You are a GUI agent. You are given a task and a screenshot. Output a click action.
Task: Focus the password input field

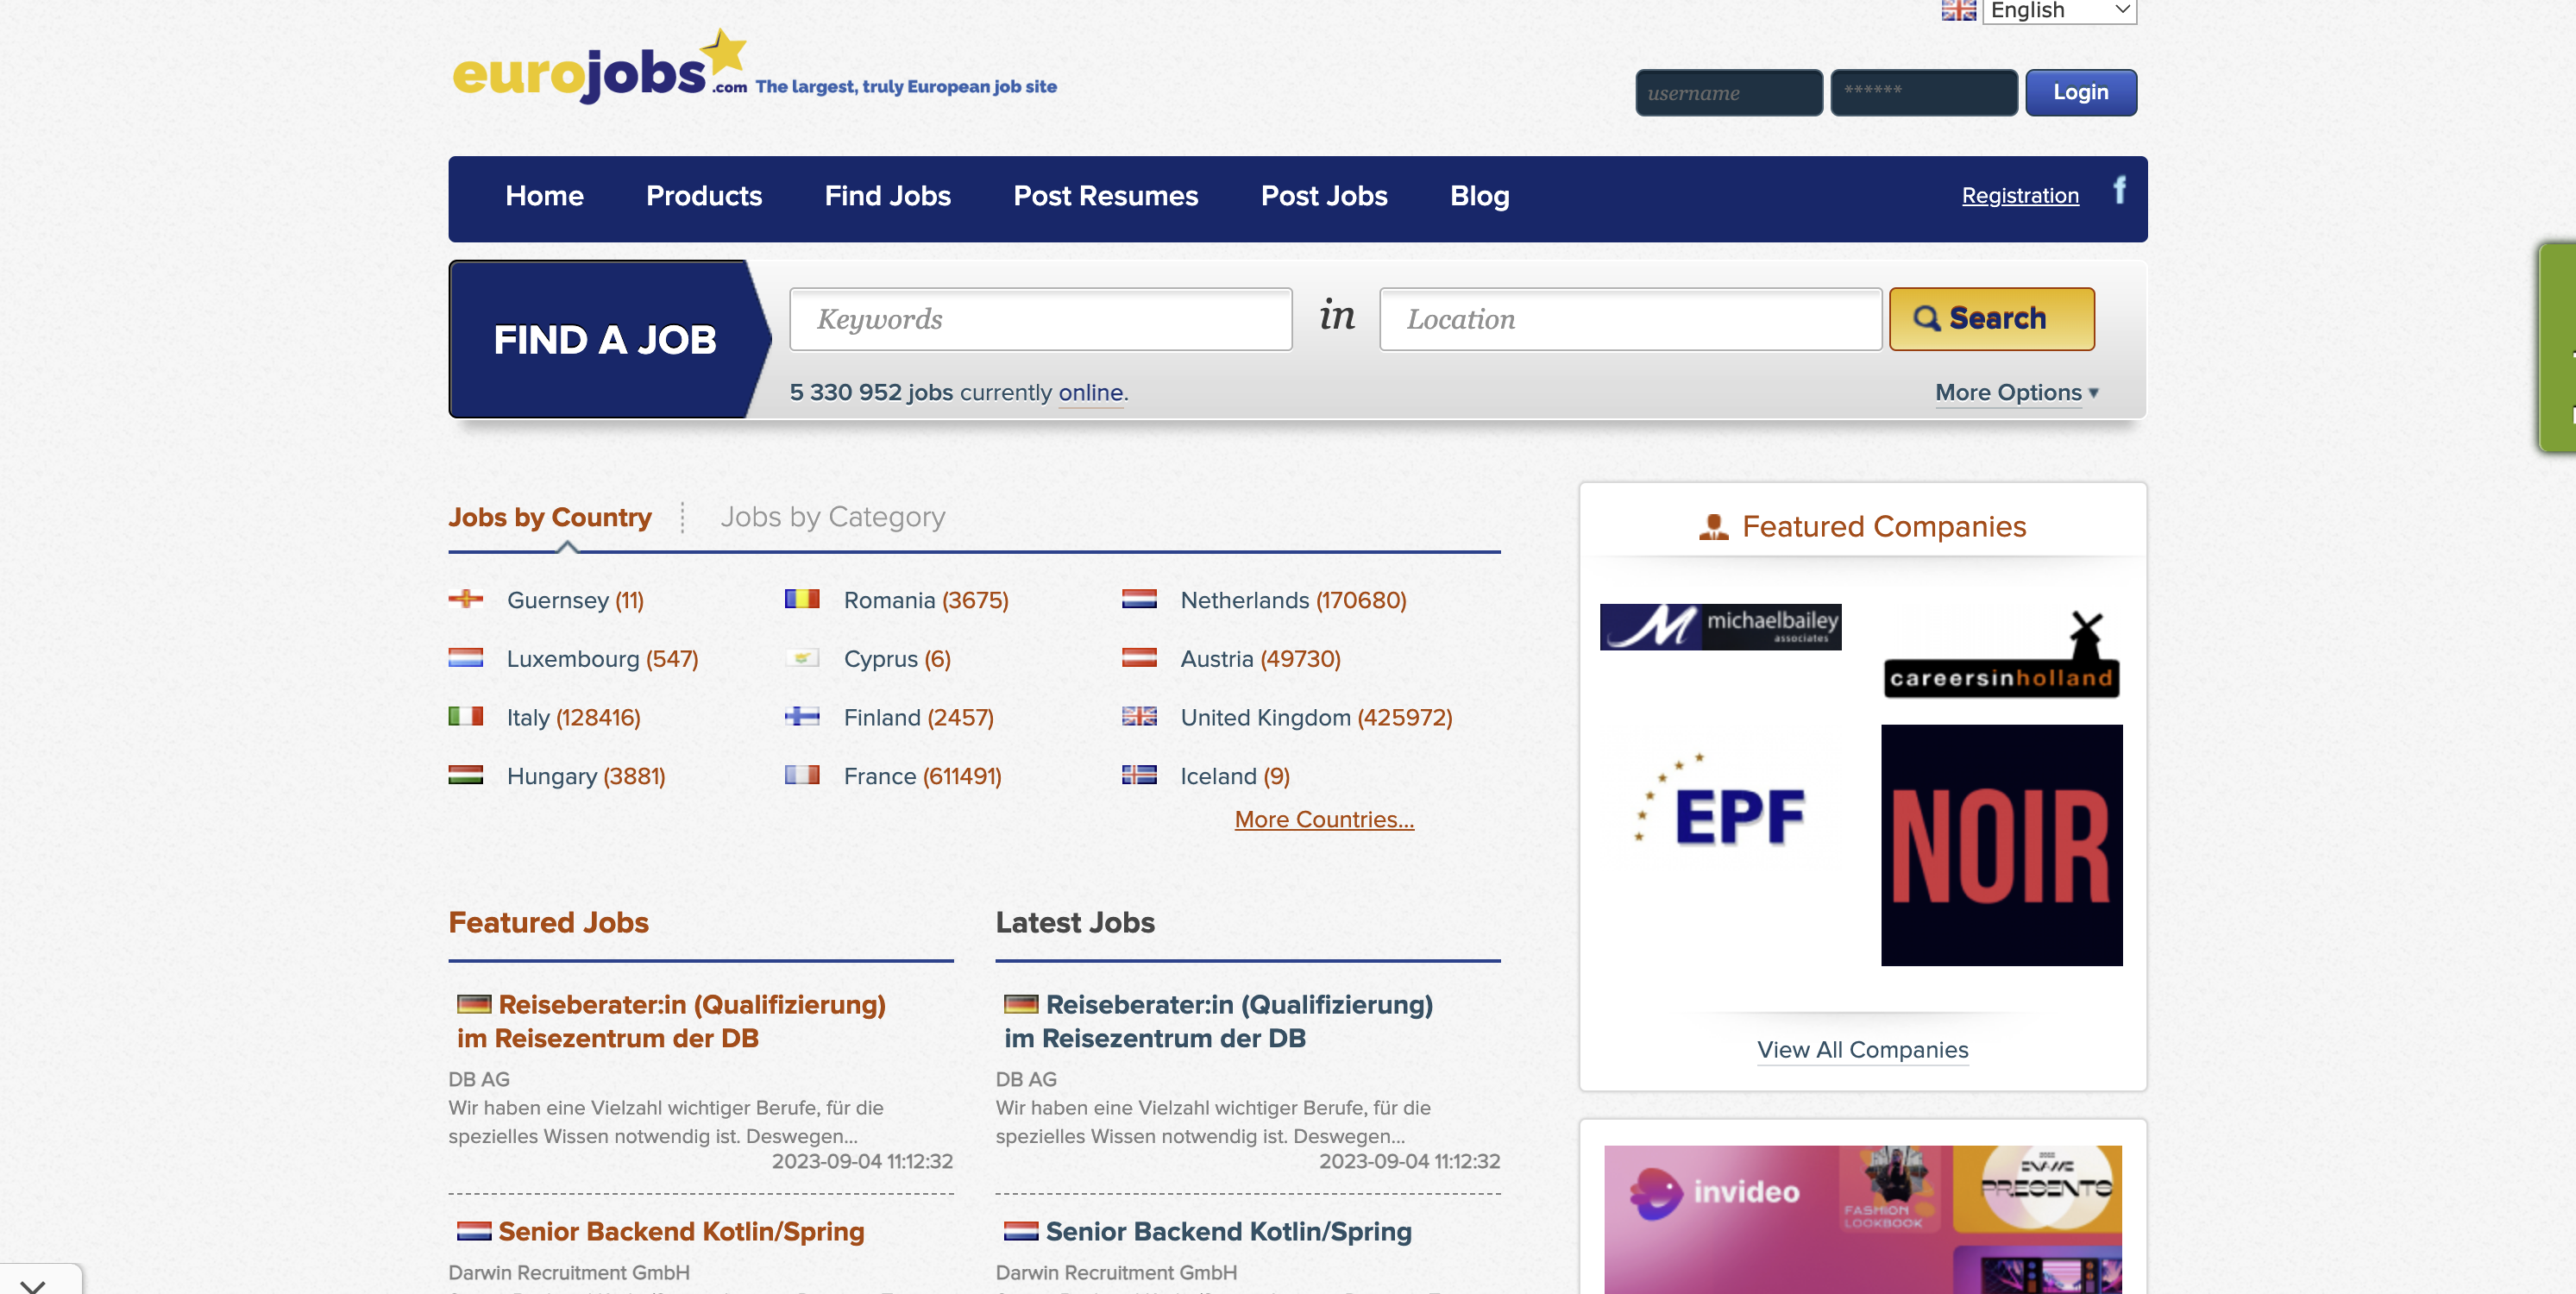pyautogui.click(x=1923, y=92)
